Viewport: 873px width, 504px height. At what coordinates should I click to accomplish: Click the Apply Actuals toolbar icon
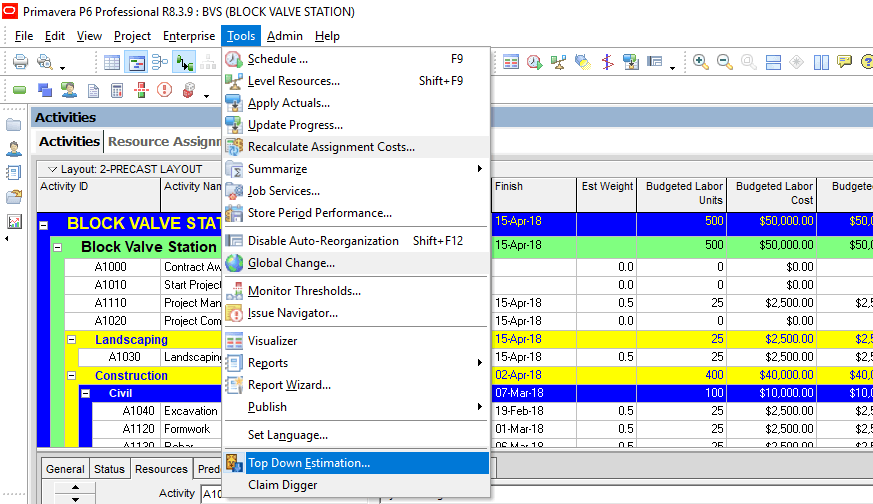click(631, 62)
